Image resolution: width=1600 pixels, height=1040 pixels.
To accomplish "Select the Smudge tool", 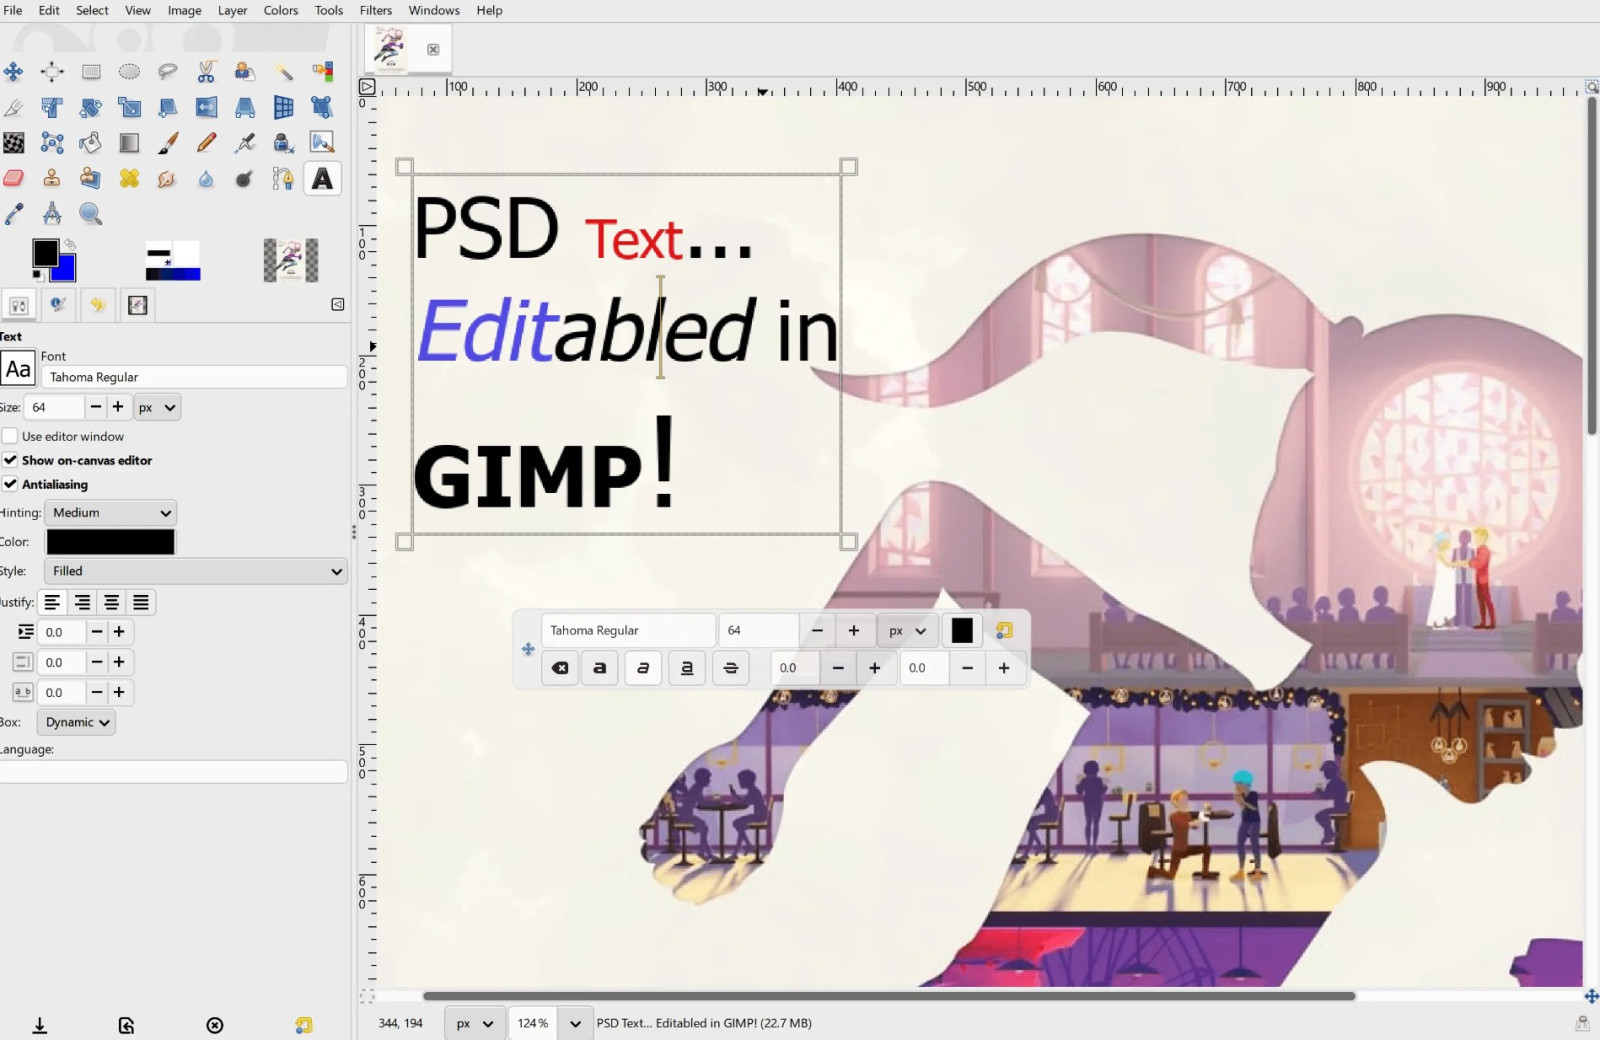I will (168, 179).
